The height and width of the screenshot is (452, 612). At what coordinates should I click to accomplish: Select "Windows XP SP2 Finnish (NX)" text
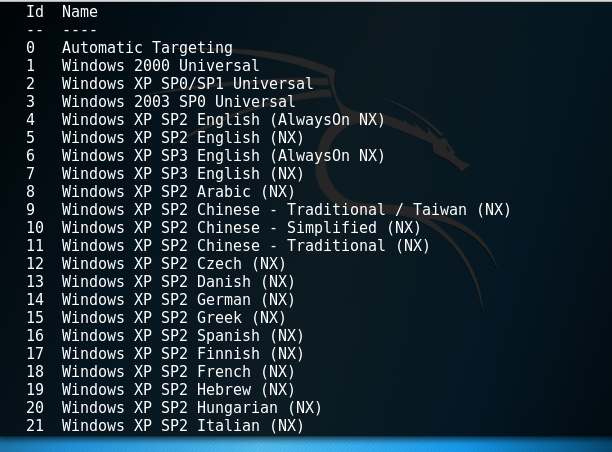[x=183, y=354]
